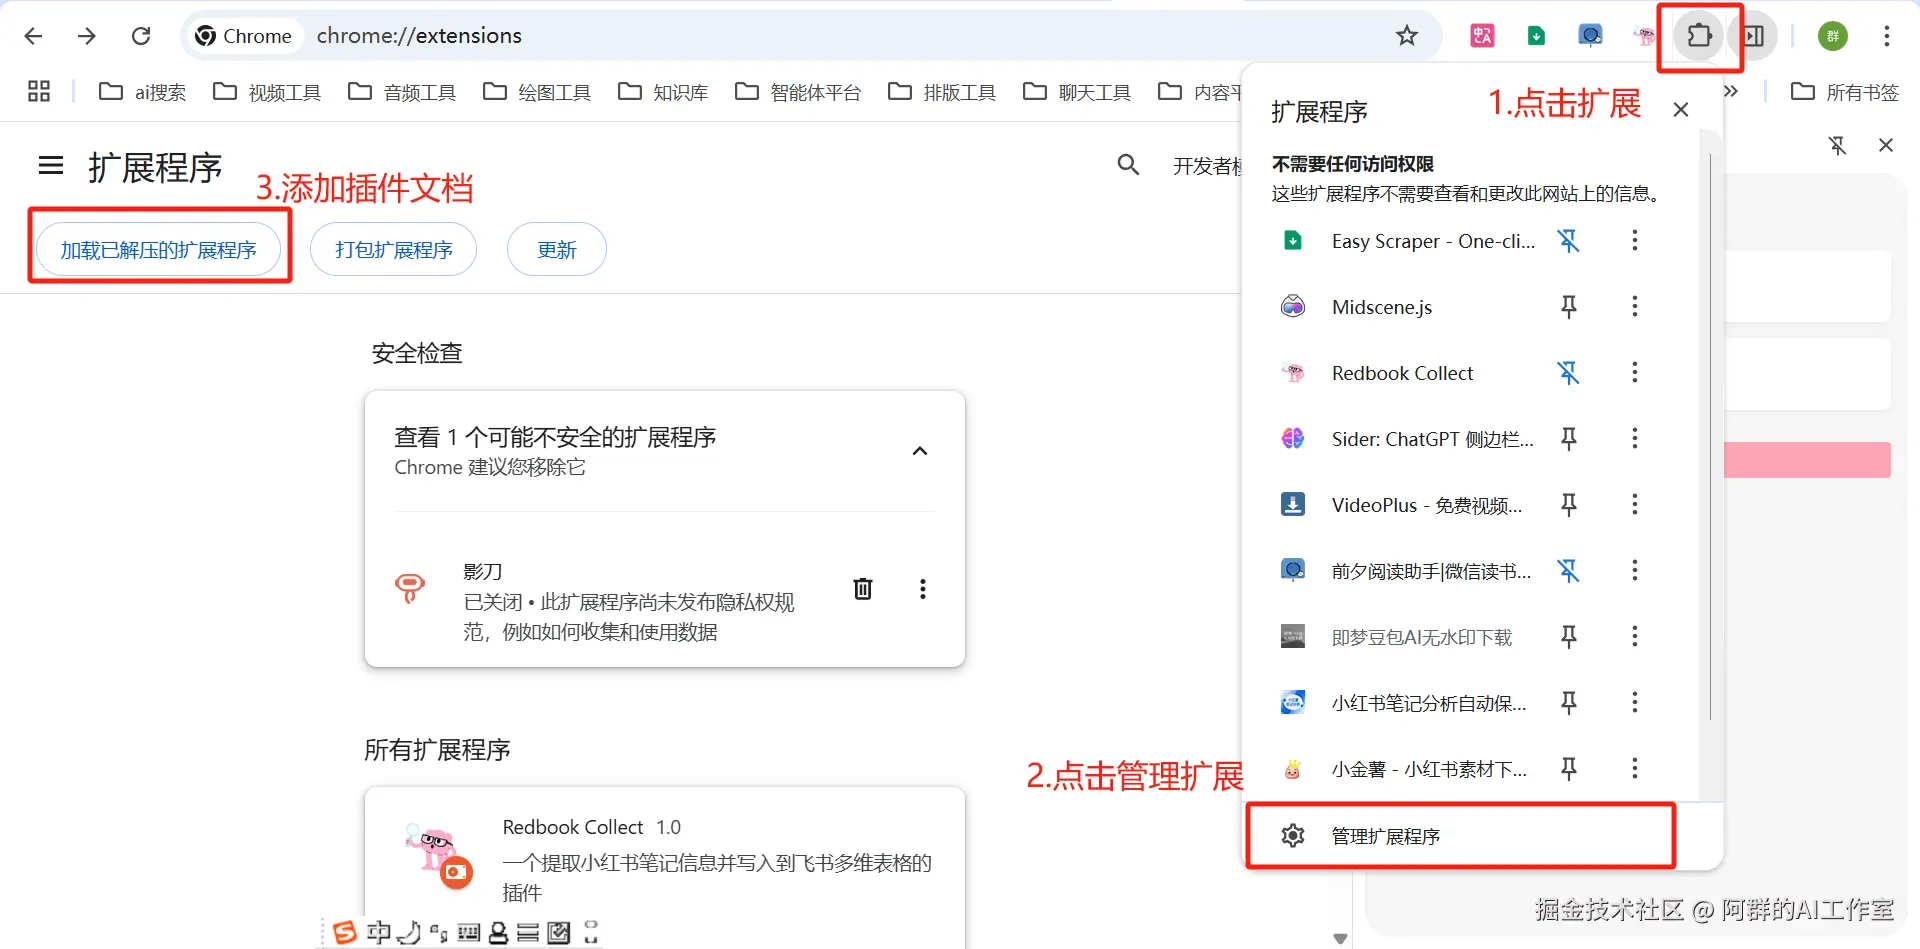
Task: Open the 智能体平台 bookmark folder
Action: coord(798,92)
